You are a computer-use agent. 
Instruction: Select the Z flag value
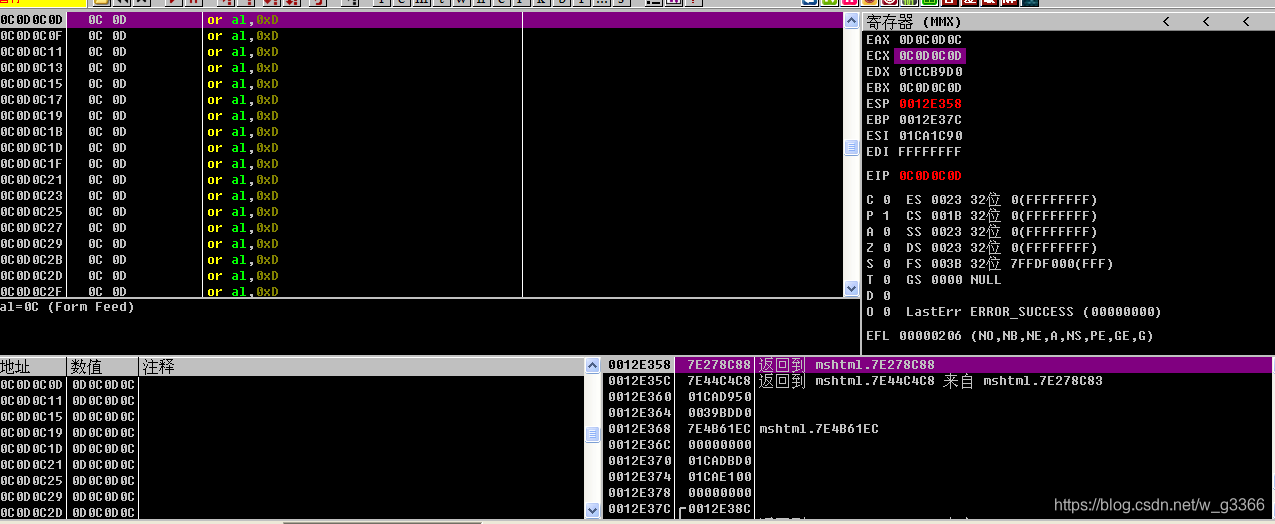click(x=887, y=248)
